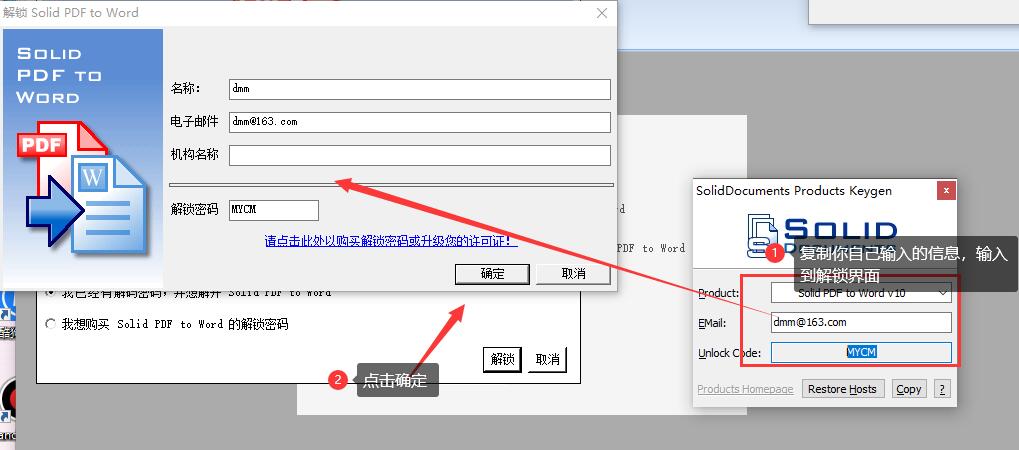The width and height of the screenshot is (1019, 450).
Task: Open the Products Homepage link
Action: 745,390
